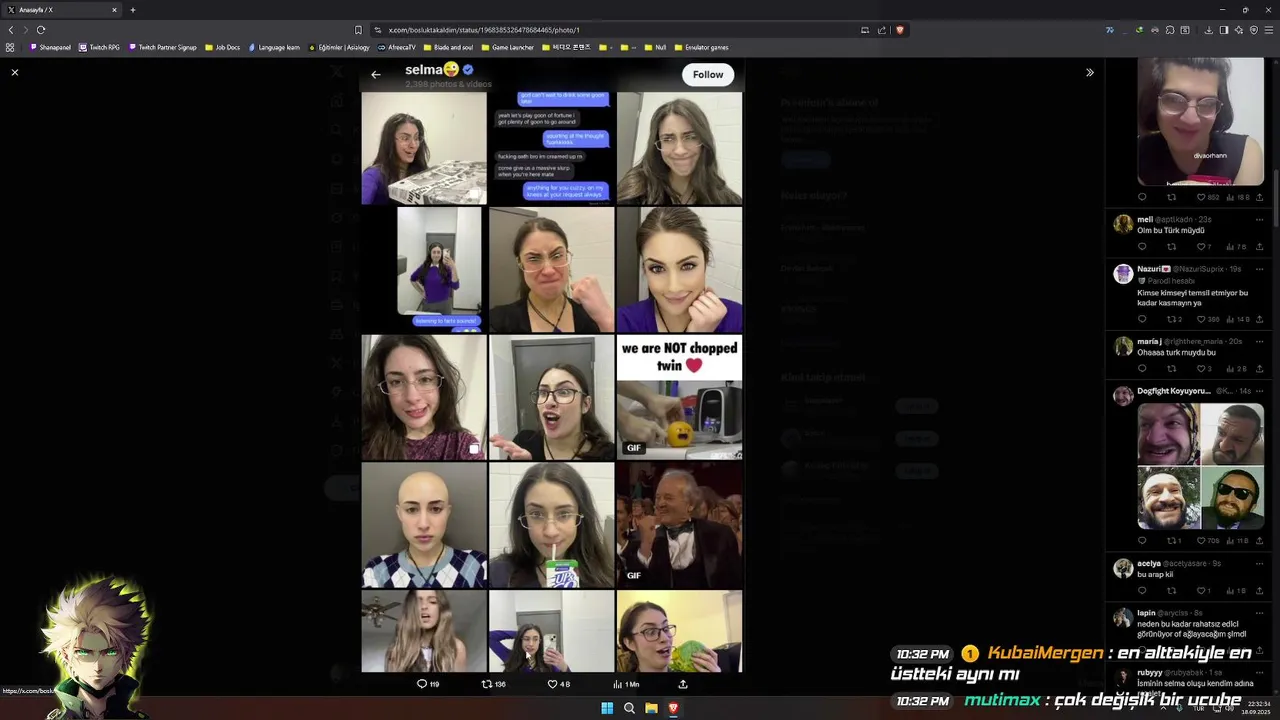
Task: Share the post via the share icon
Action: coord(683,684)
